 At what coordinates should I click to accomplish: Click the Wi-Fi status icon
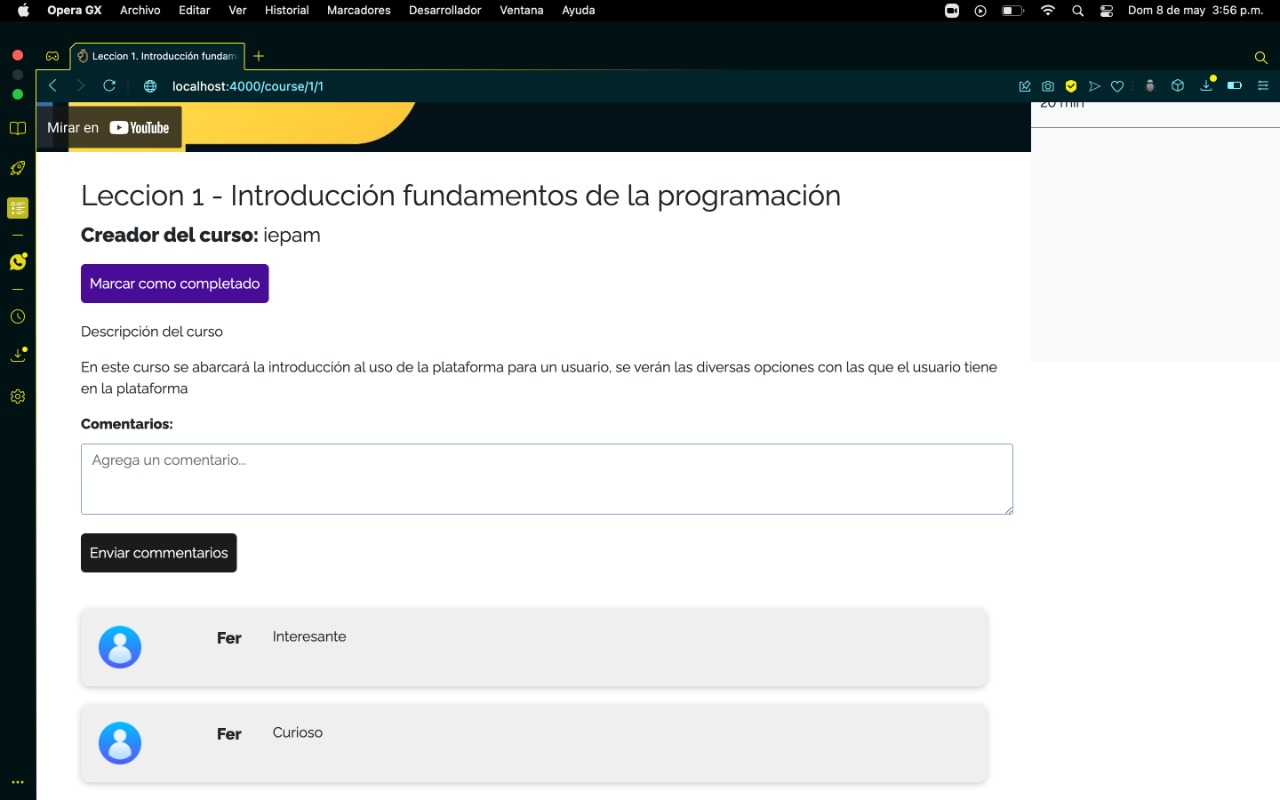pyautogui.click(x=1048, y=10)
